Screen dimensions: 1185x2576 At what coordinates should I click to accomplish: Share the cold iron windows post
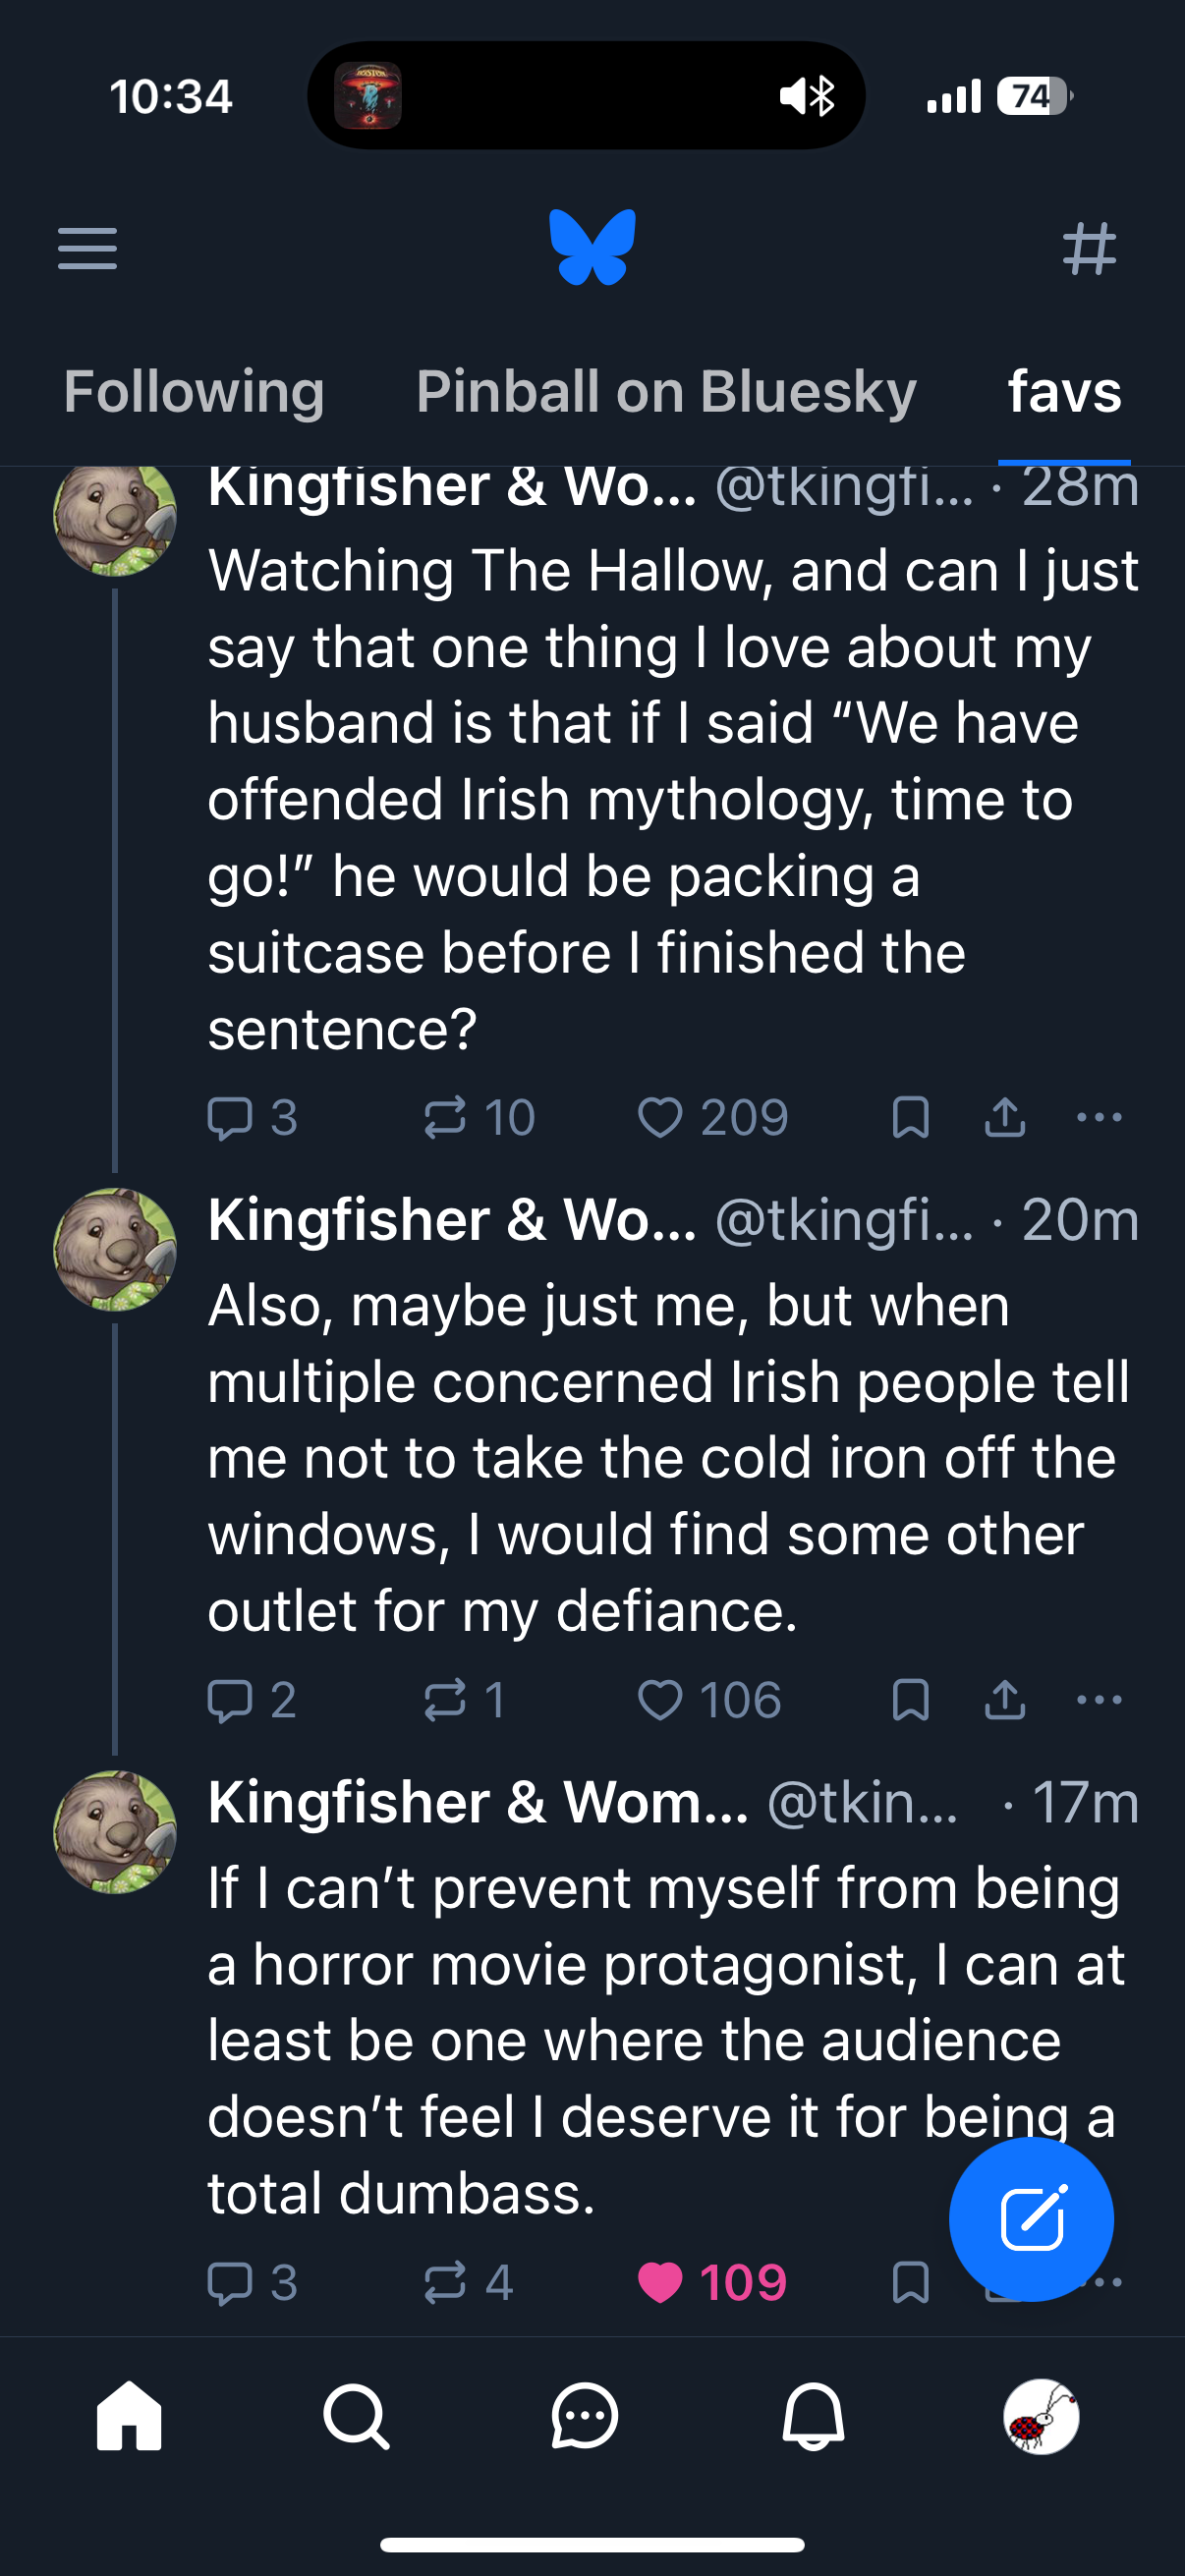pyautogui.click(x=1005, y=1700)
